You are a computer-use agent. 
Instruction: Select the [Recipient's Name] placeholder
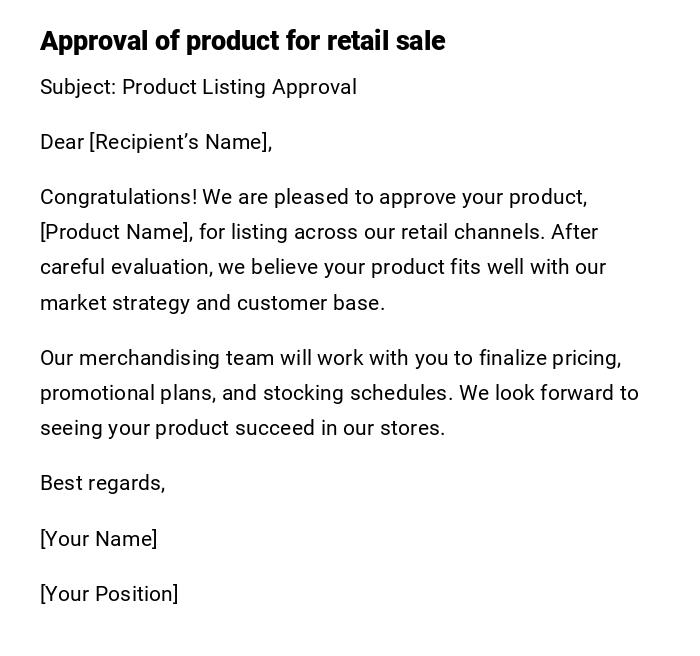click(180, 142)
